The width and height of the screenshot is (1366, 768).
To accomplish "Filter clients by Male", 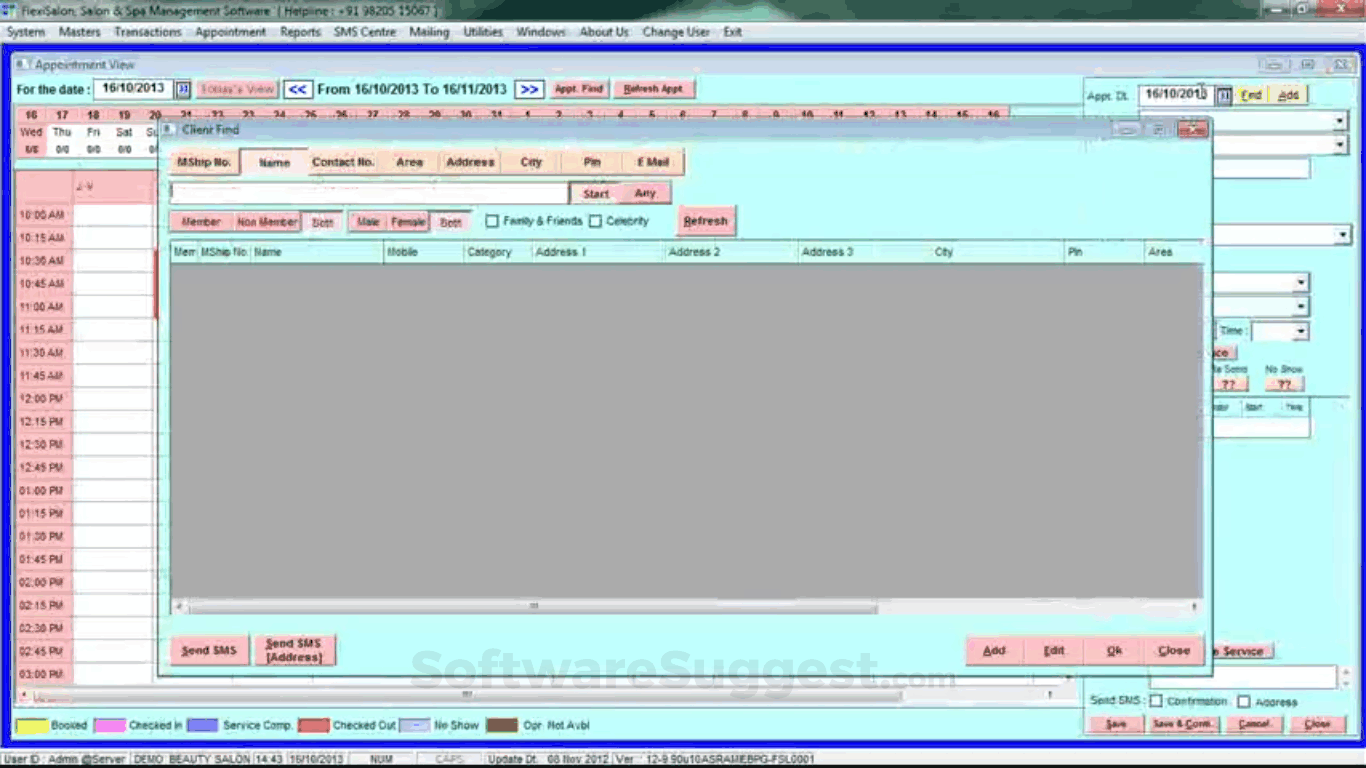I will point(368,222).
